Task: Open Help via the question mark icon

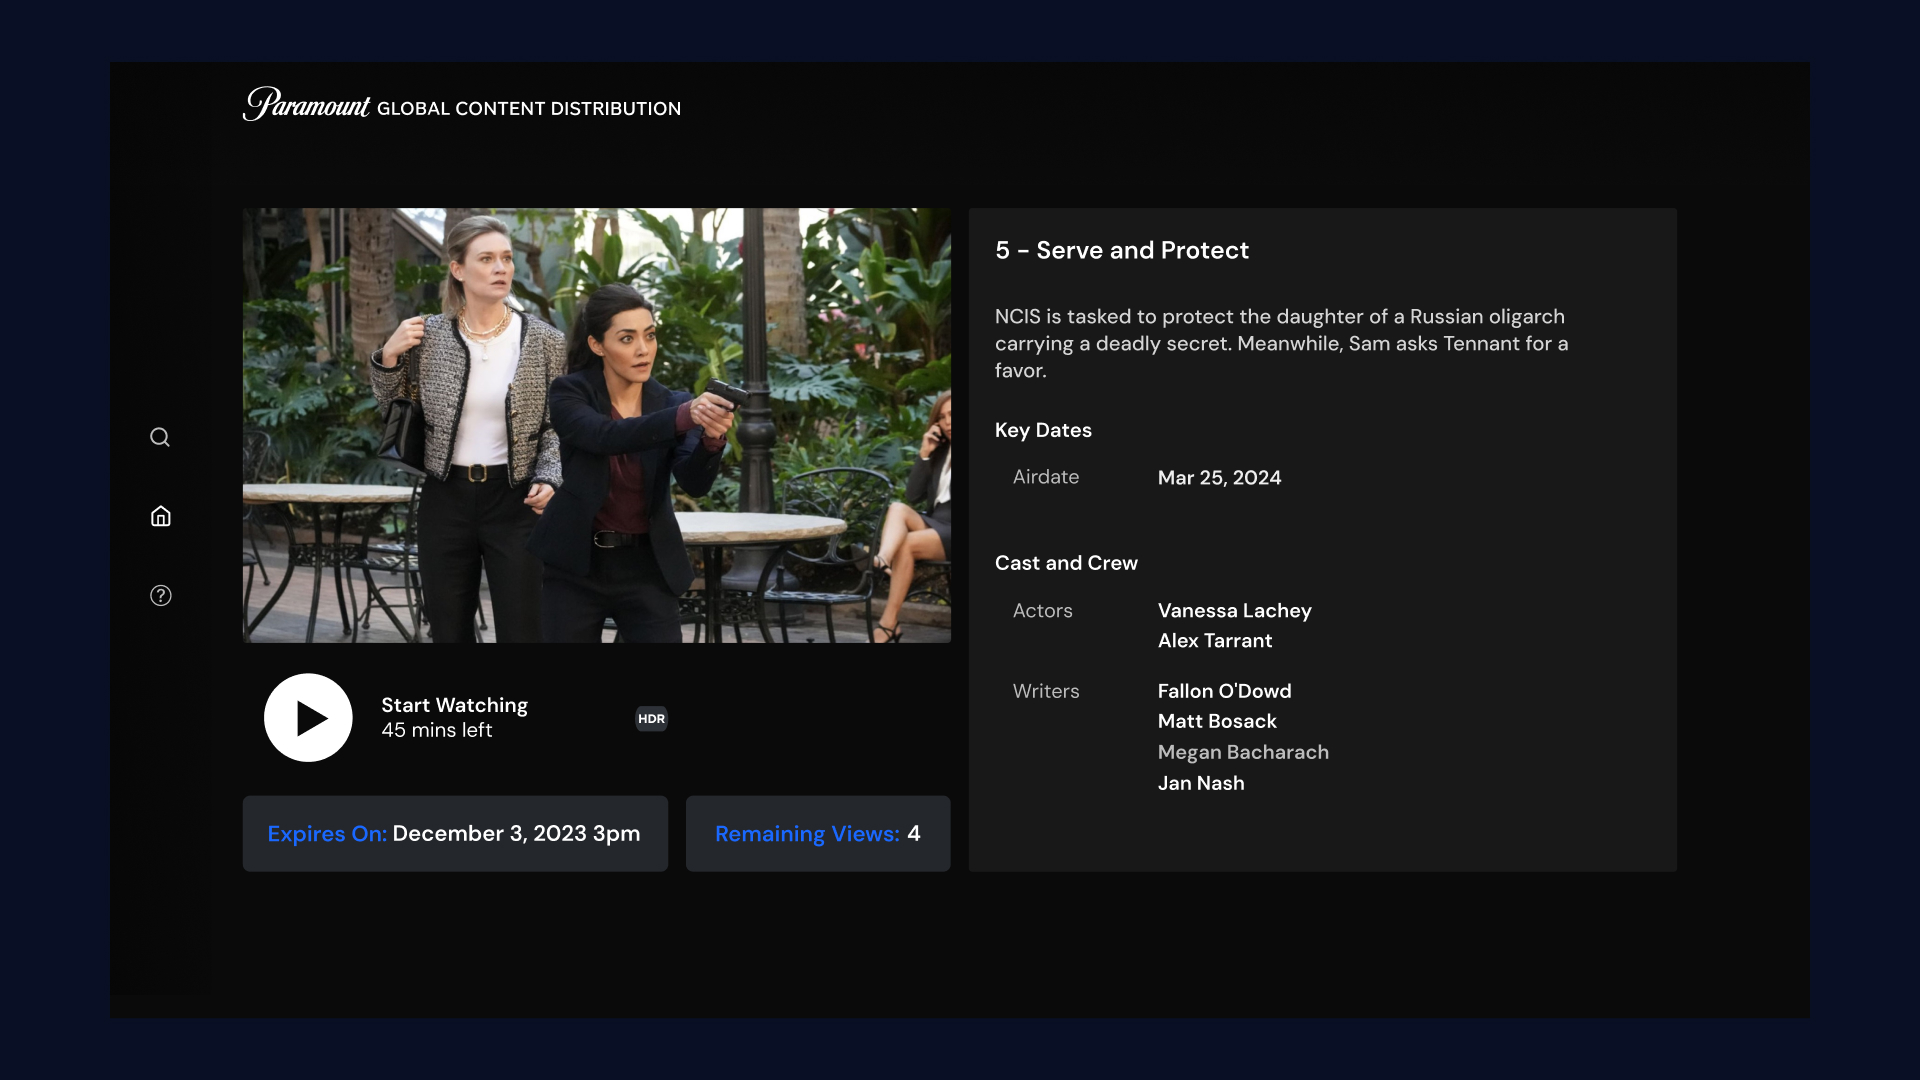Action: [x=160, y=595]
